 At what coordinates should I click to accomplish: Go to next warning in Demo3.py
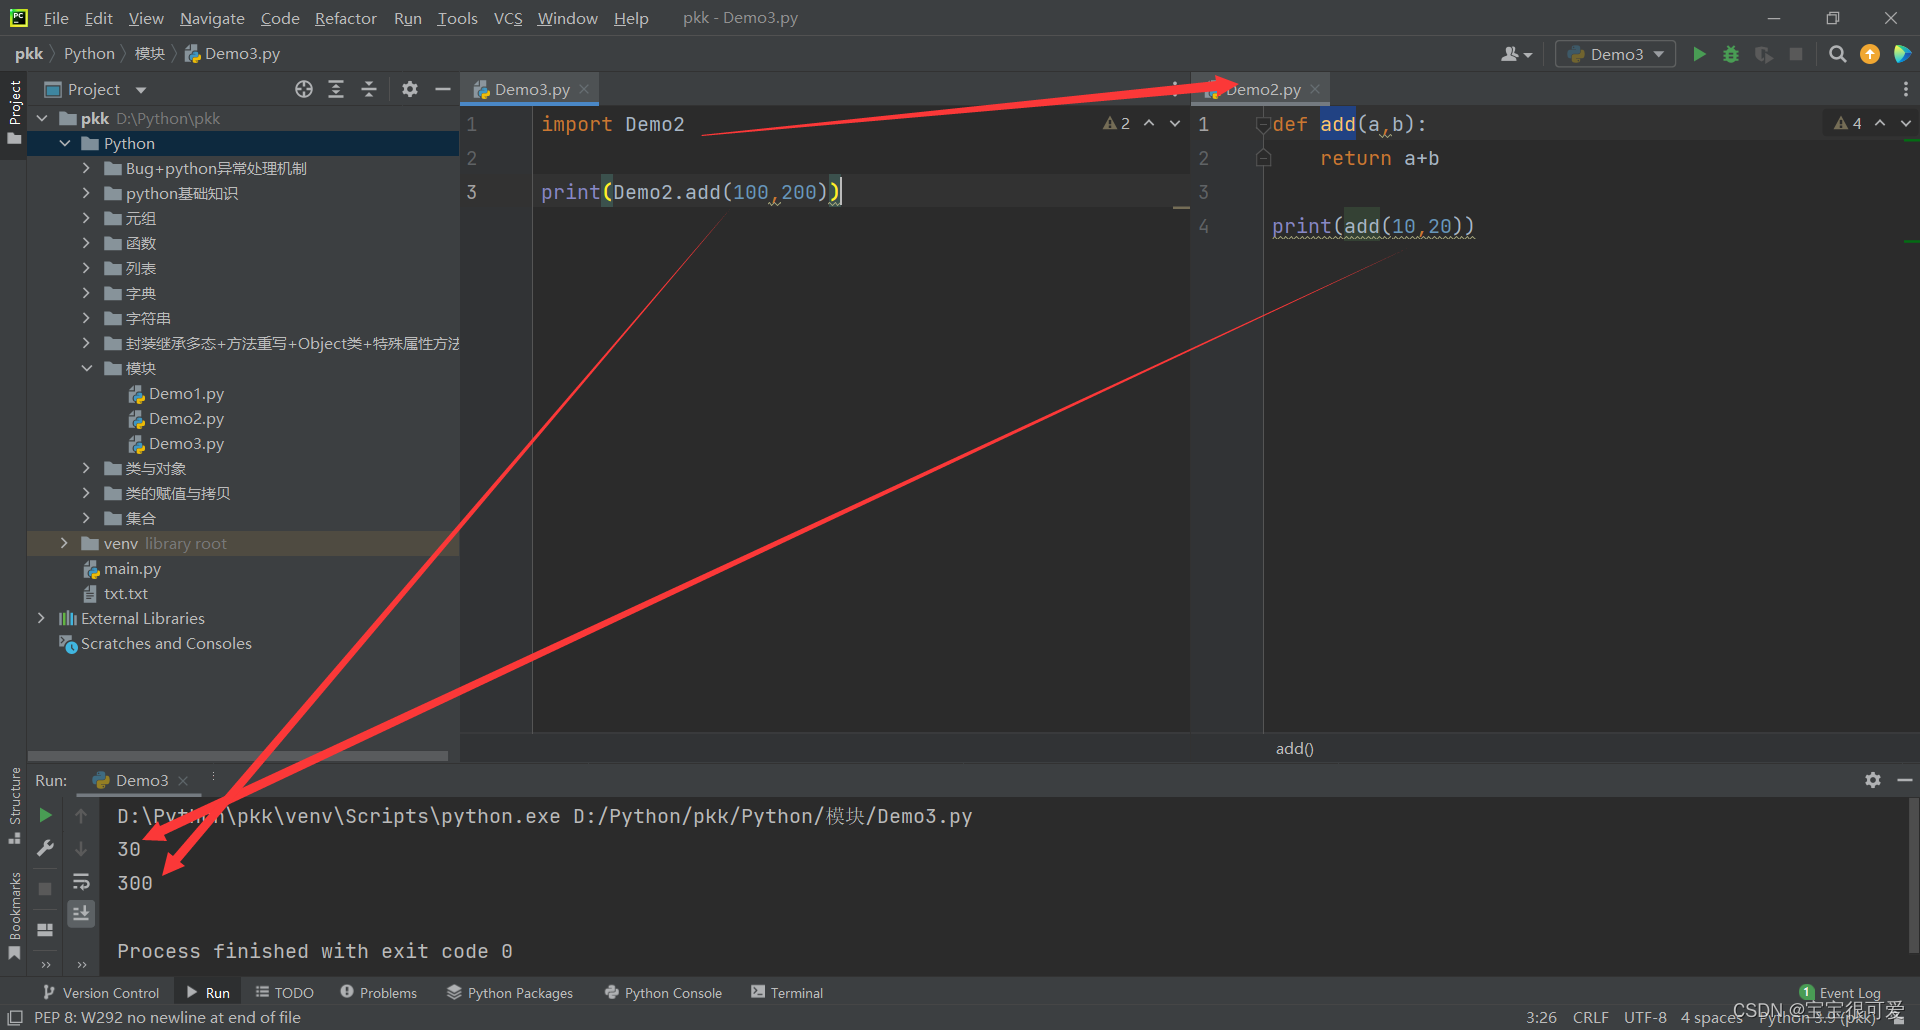click(x=1175, y=123)
